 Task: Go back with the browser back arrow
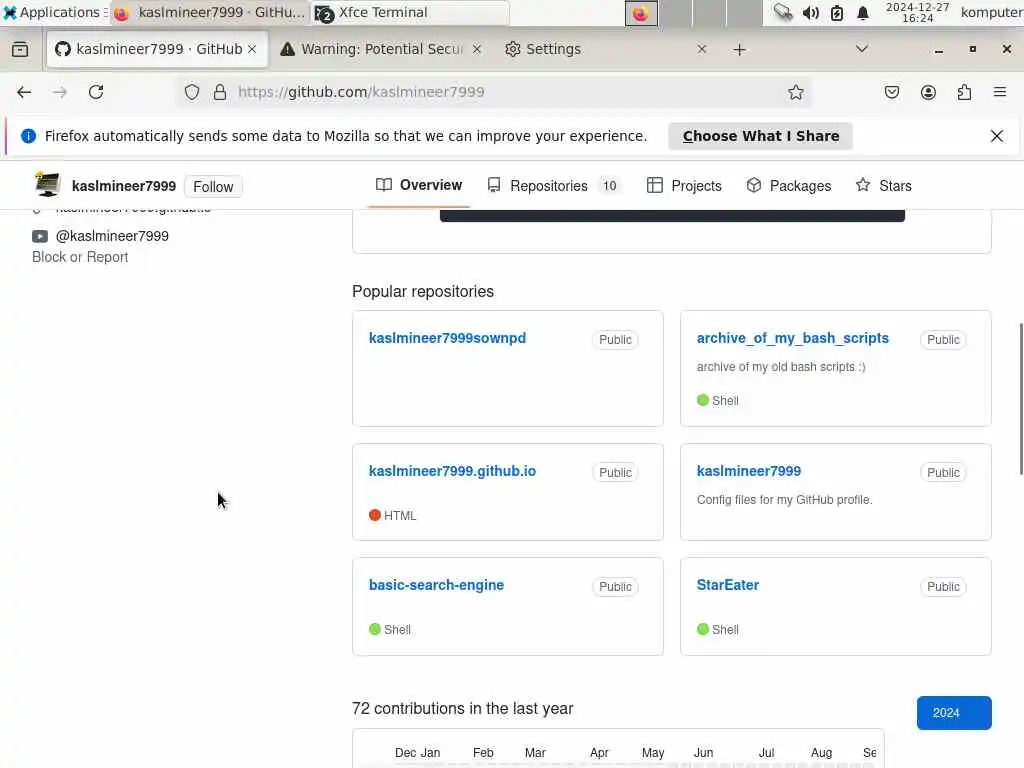24,92
